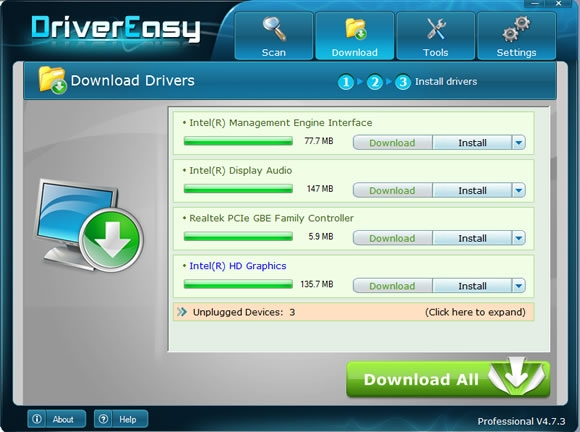Click the step 3 circle indicator
The height and width of the screenshot is (432, 580).
(403, 82)
